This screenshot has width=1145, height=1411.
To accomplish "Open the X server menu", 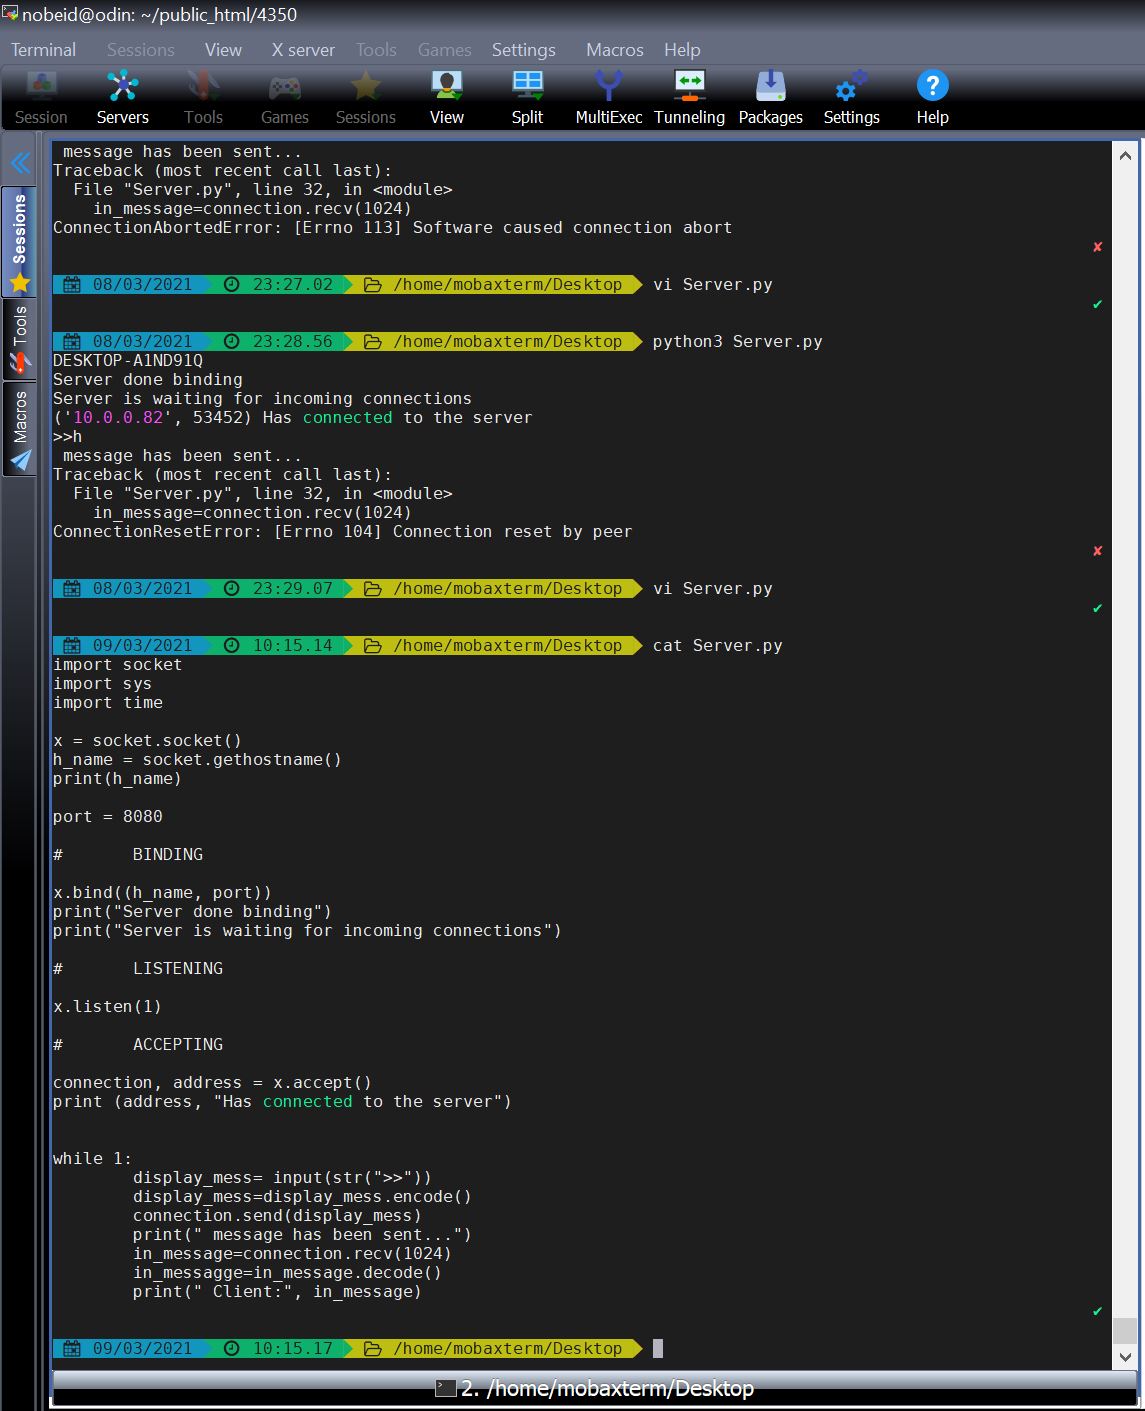I will pyautogui.click(x=303, y=50).
